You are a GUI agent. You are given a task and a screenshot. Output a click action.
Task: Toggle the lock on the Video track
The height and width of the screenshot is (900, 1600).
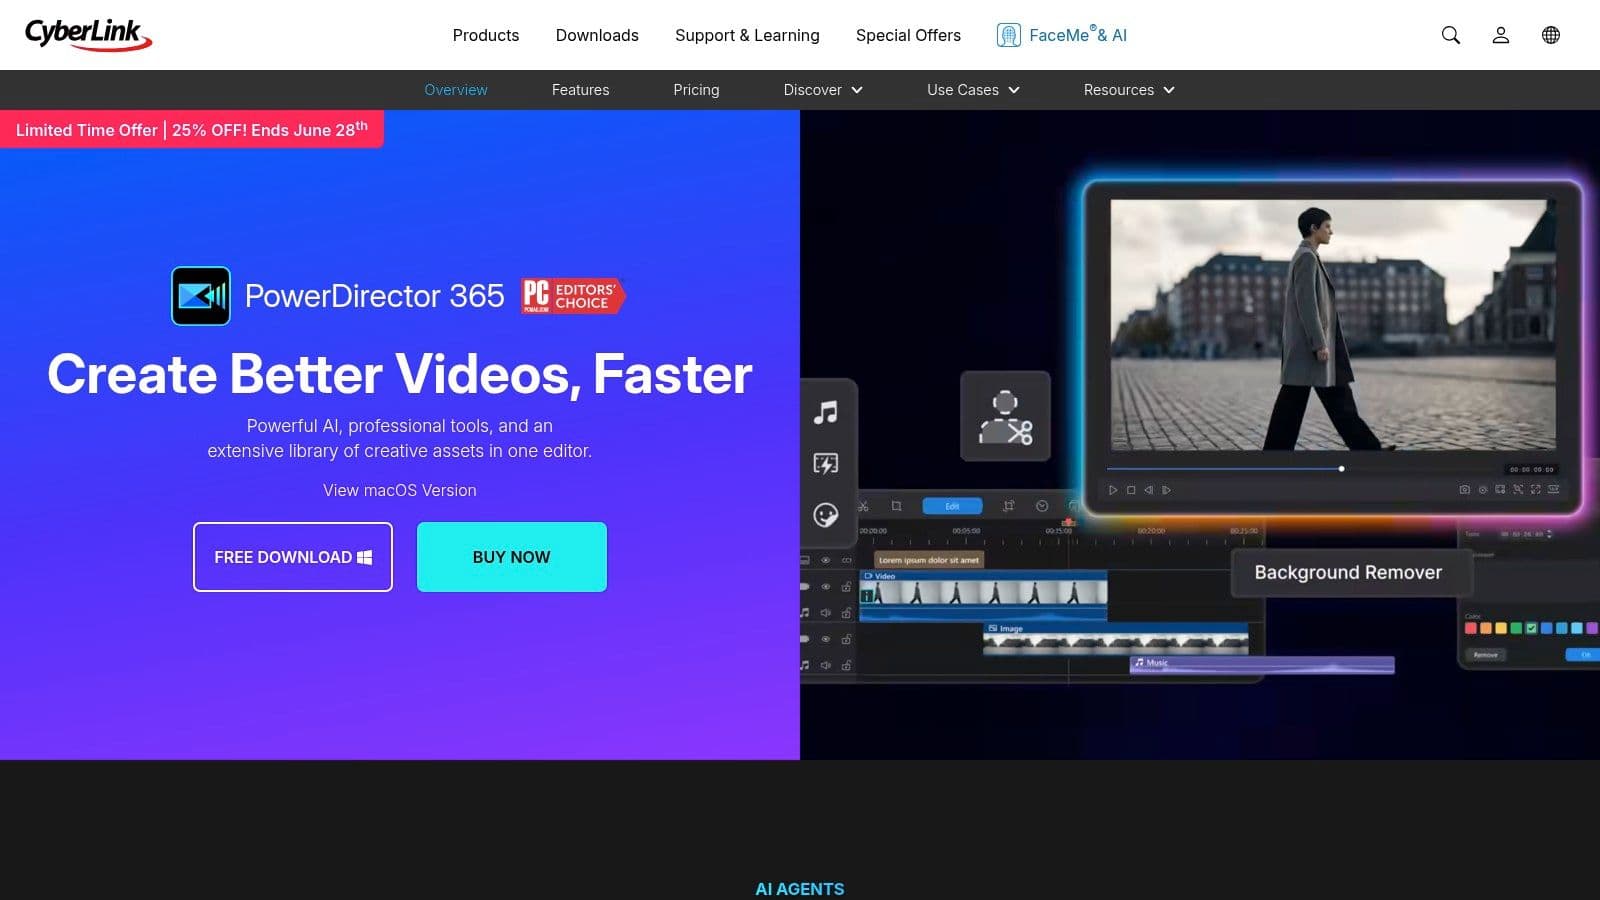(846, 586)
